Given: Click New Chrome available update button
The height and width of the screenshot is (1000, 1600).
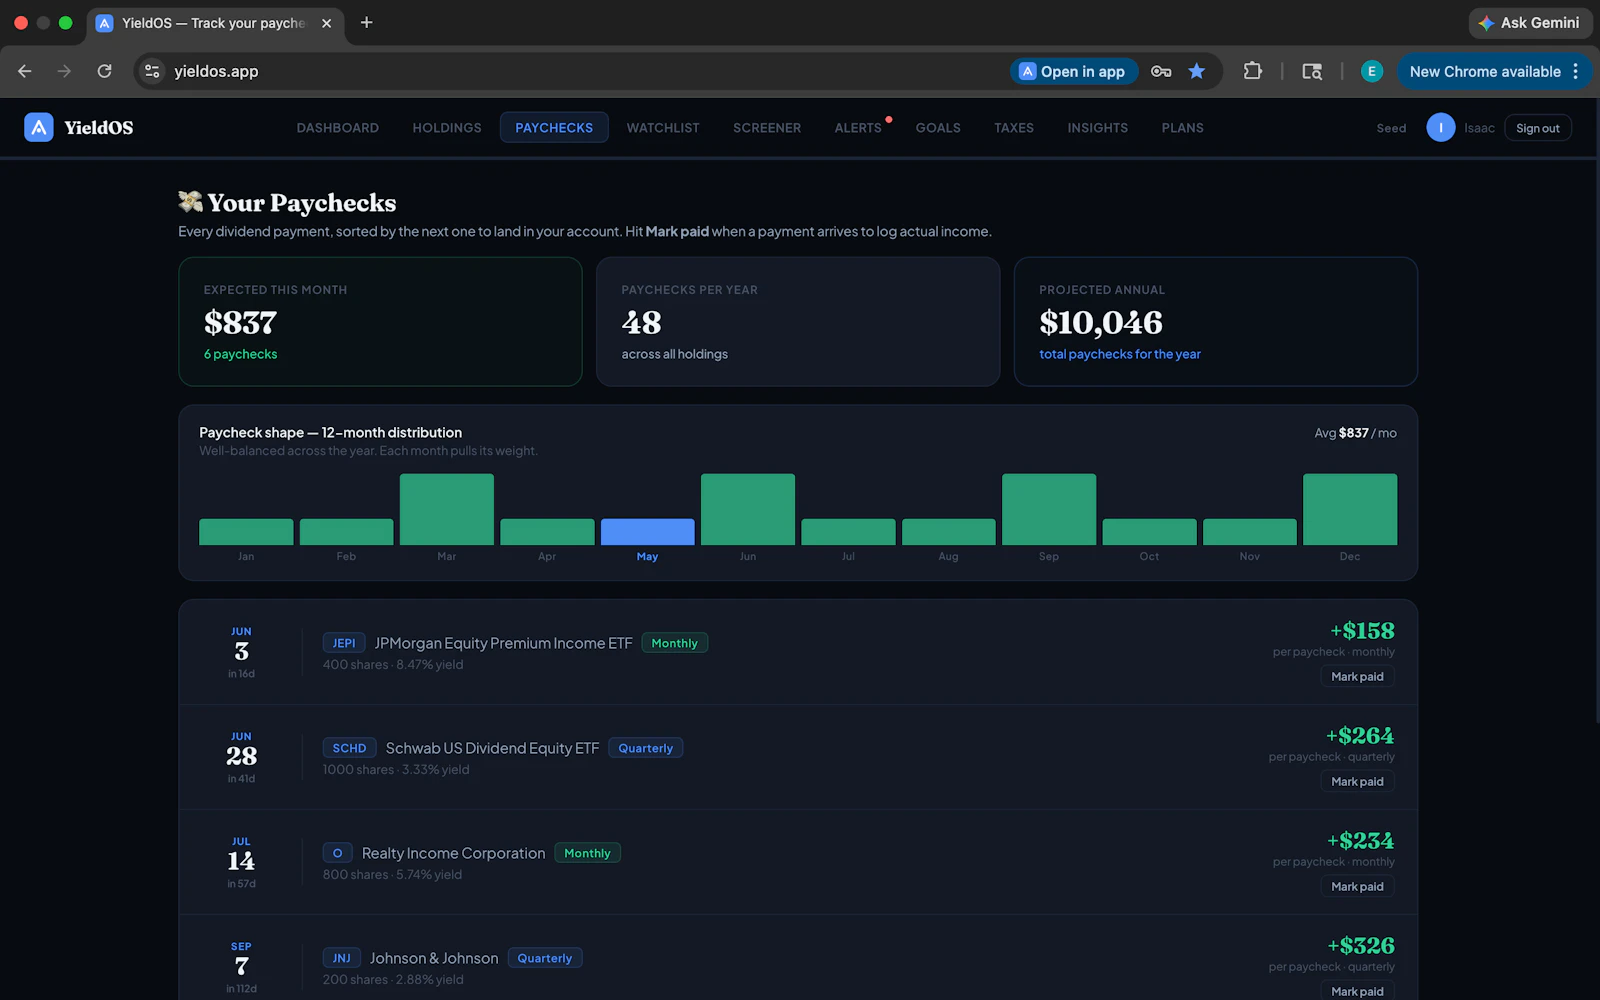Looking at the screenshot, I should click(1485, 71).
